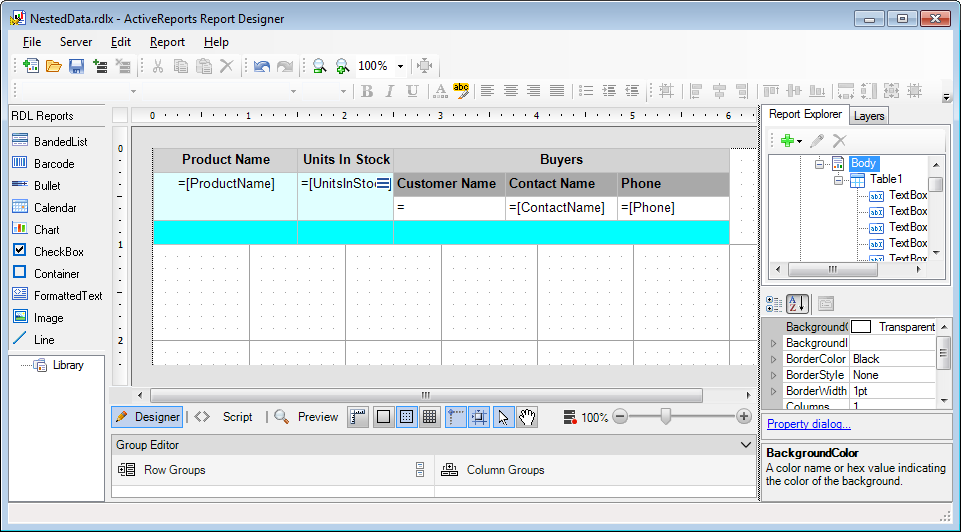
Task: Increase zoom with the plus button
Action: click(x=744, y=417)
